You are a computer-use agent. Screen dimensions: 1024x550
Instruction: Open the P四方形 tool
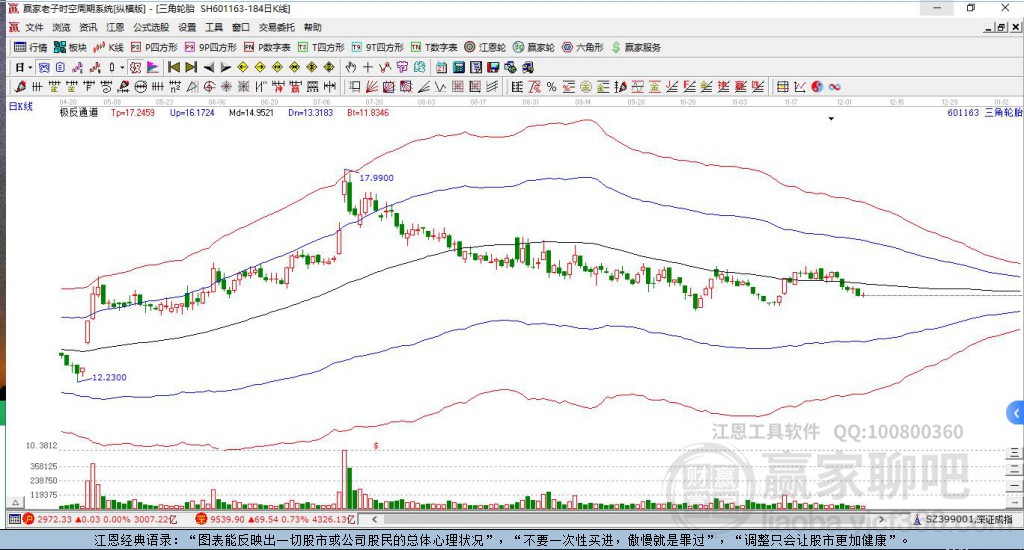(x=154, y=47)
